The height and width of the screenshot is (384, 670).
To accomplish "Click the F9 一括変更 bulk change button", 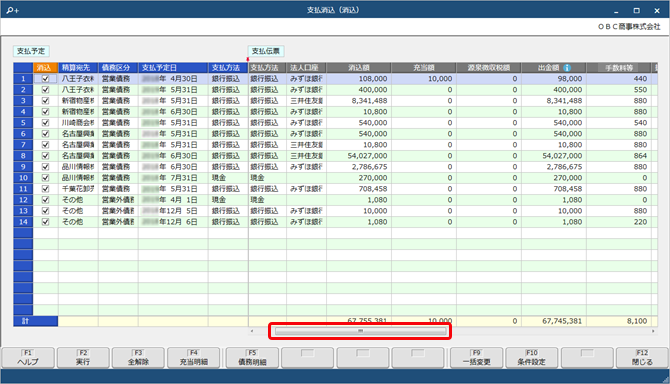I will pyautogui.click(x=476, y=358).
